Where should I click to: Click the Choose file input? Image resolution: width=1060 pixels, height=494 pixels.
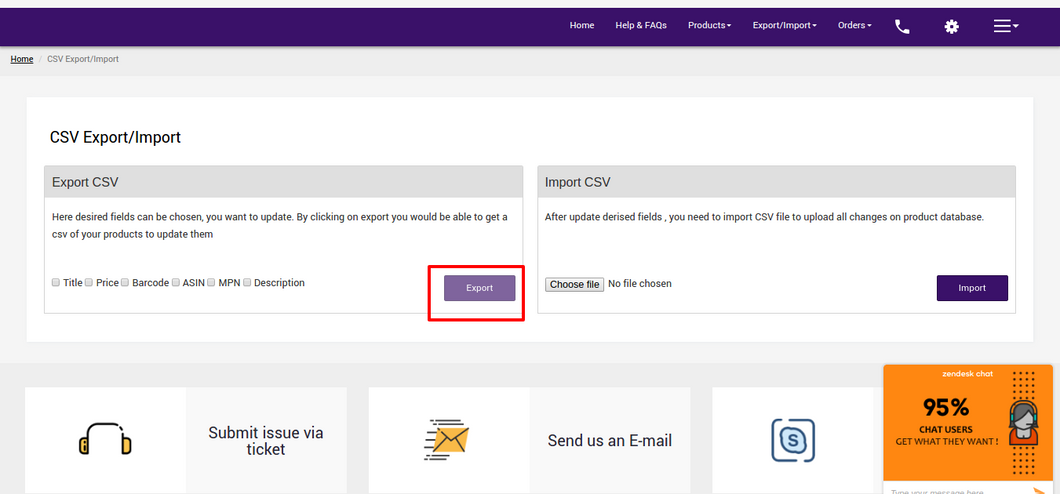pyautogui.click(x=574, y=284)
